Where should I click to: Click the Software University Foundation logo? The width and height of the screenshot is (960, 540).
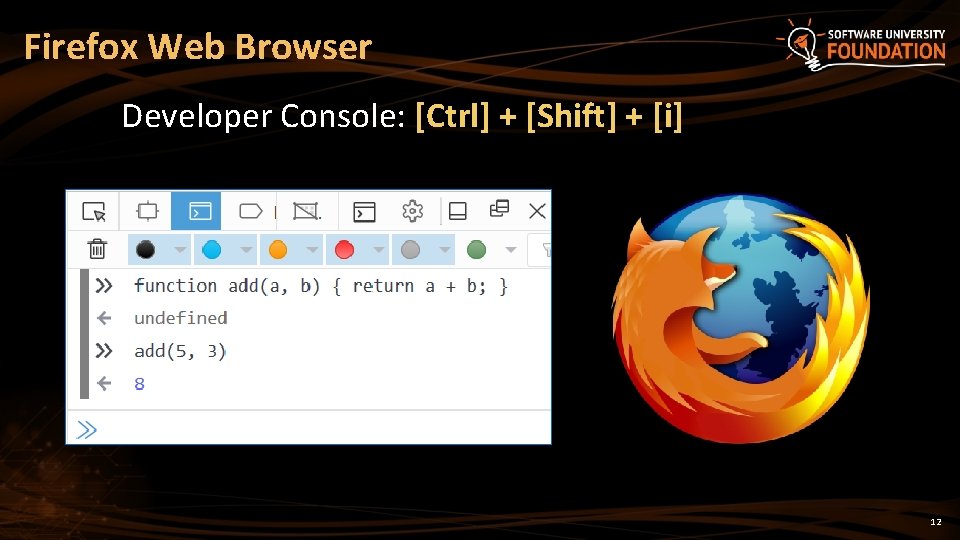tap(863, 44)
